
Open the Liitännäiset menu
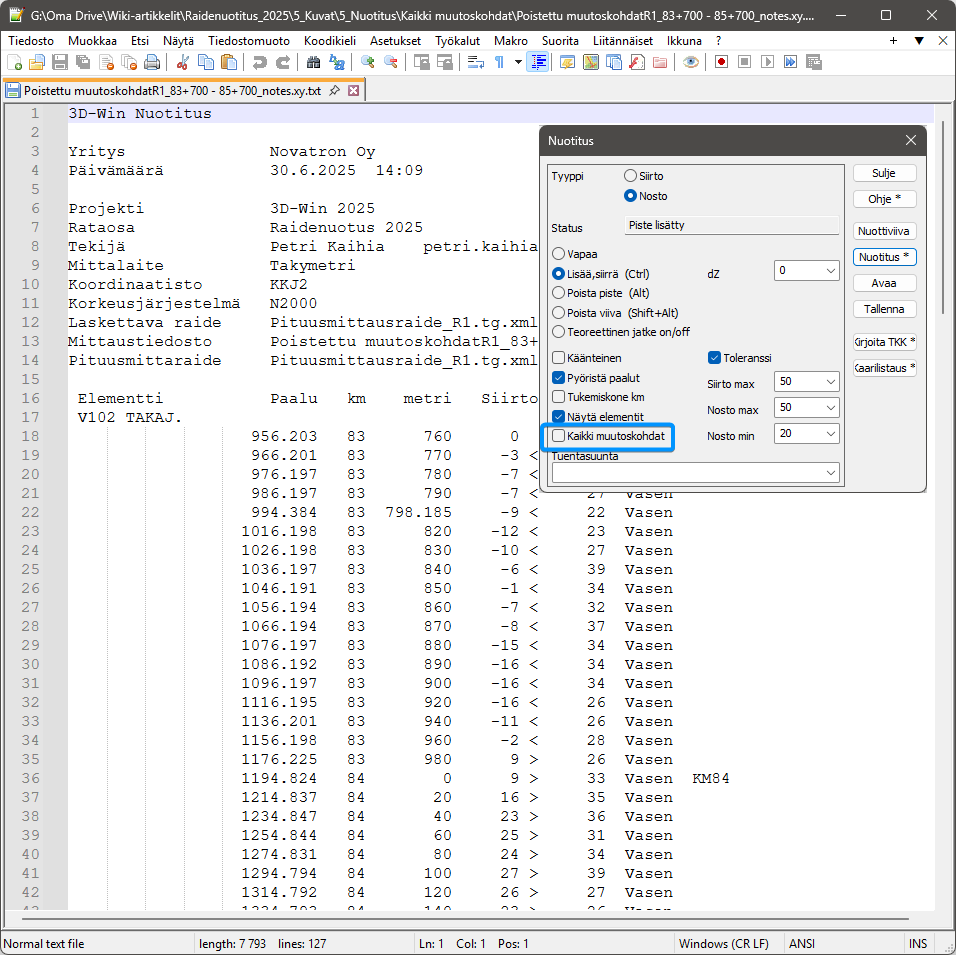[623, 41]
